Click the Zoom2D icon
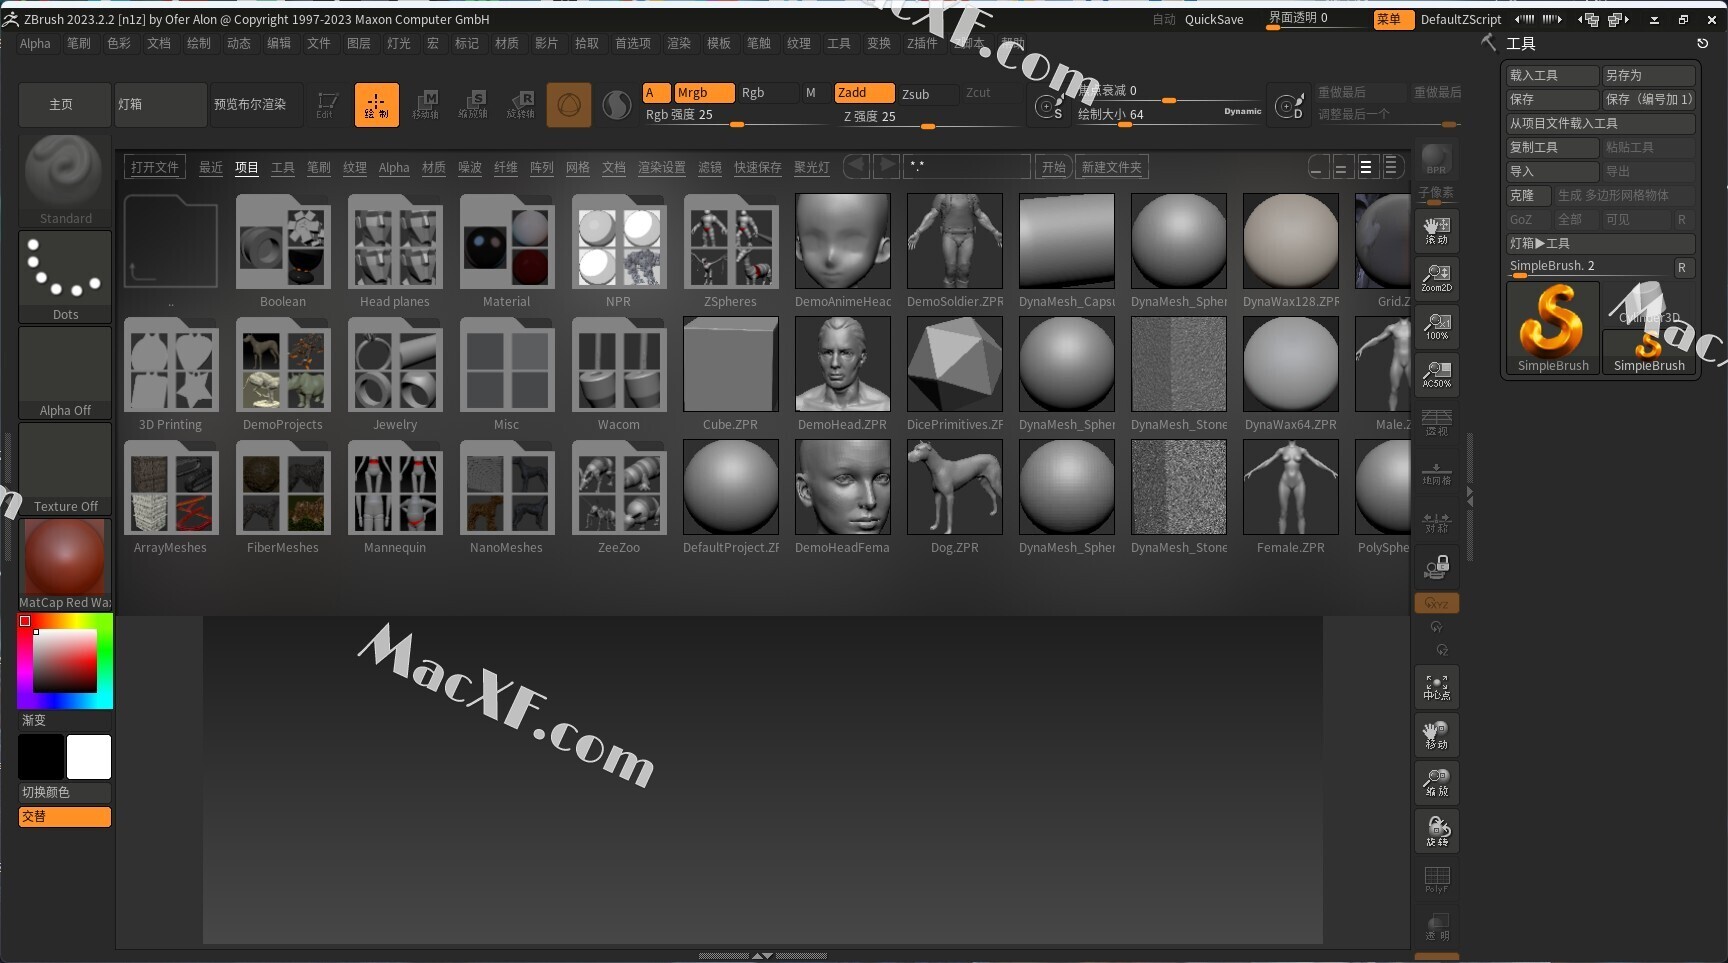1728x963 pixels. (x=1437, y=279)
